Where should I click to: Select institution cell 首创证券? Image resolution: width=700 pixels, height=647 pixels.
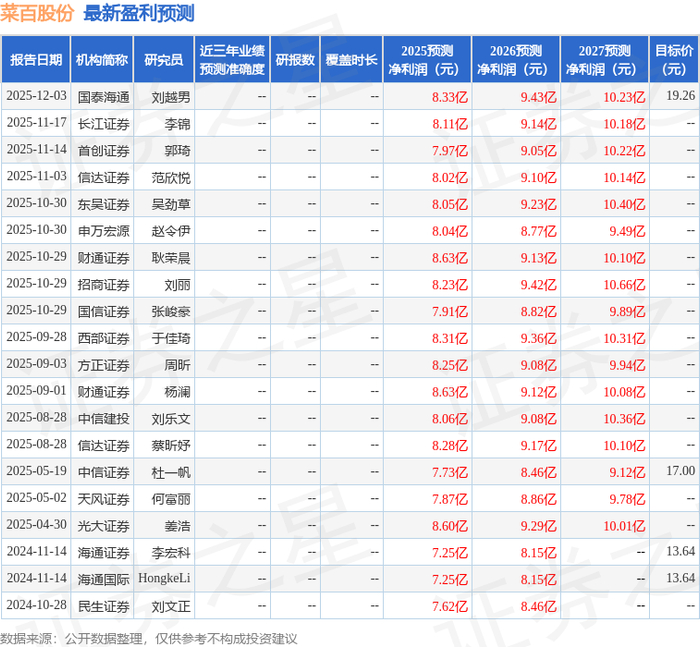pos(104,150)
